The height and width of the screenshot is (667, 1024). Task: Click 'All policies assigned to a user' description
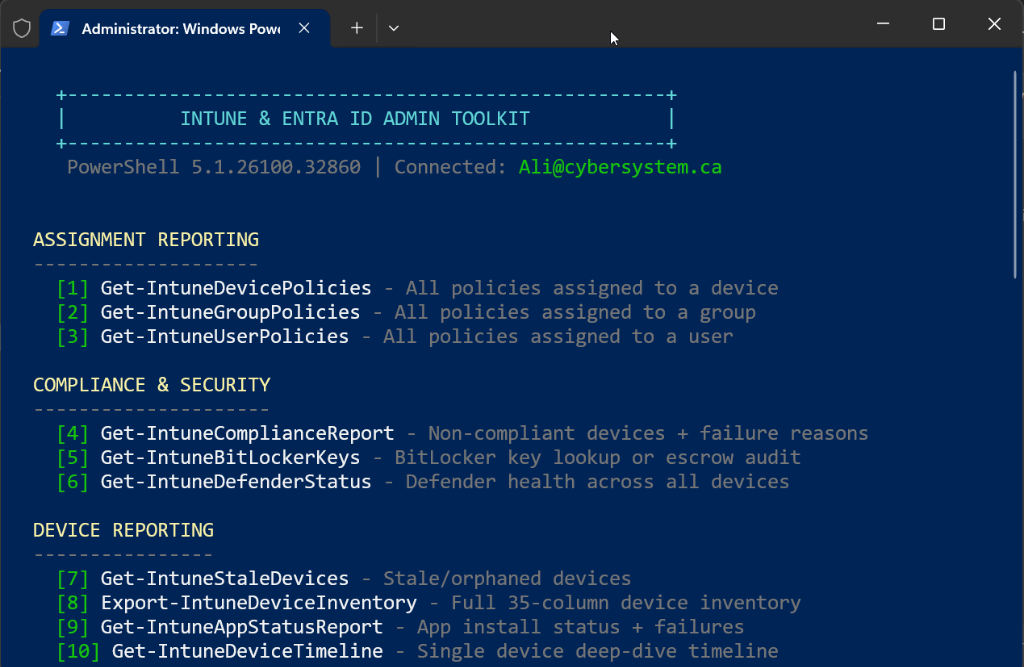(x=558, y=336)
